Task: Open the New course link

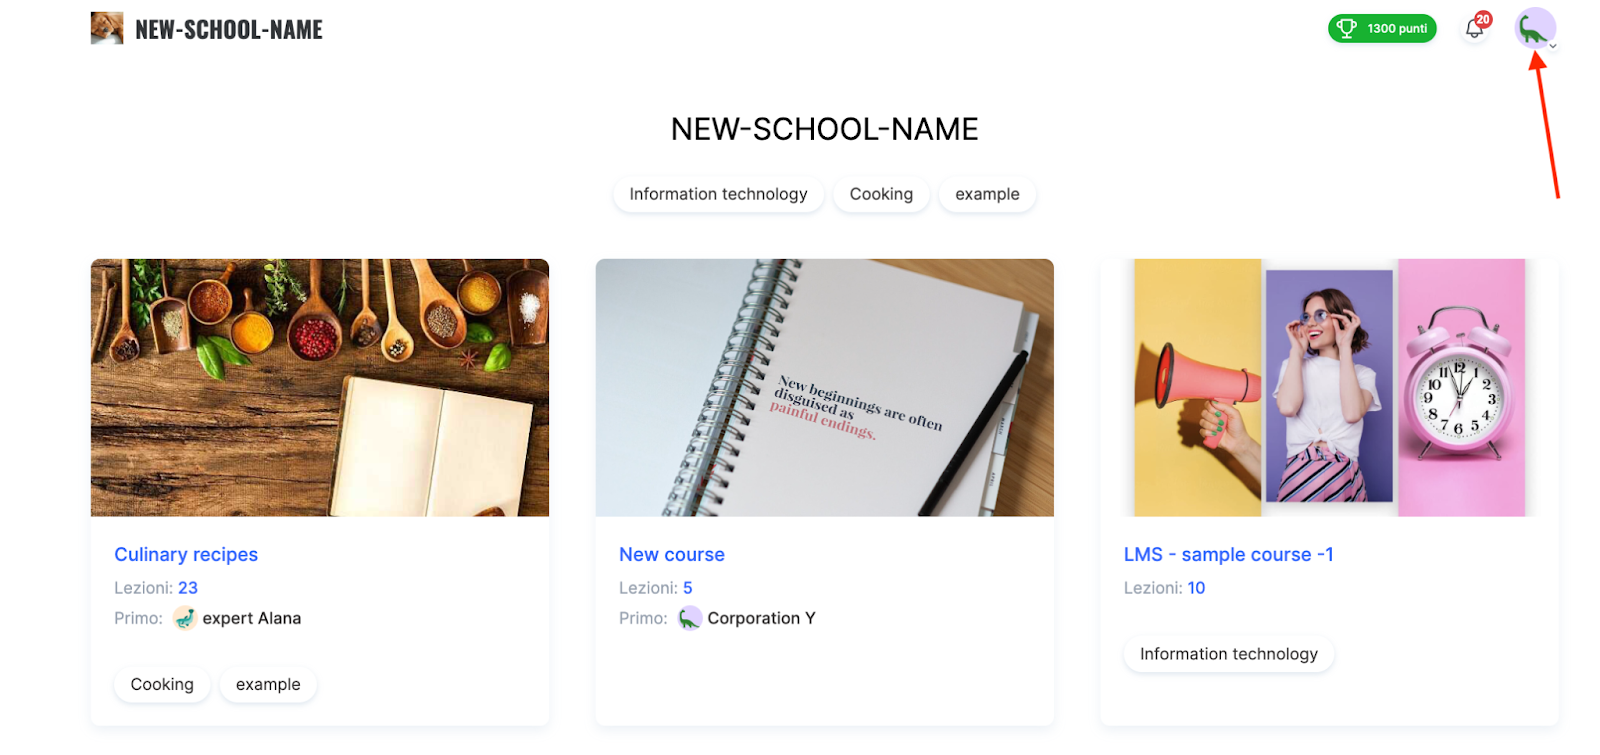Action: 672,554
